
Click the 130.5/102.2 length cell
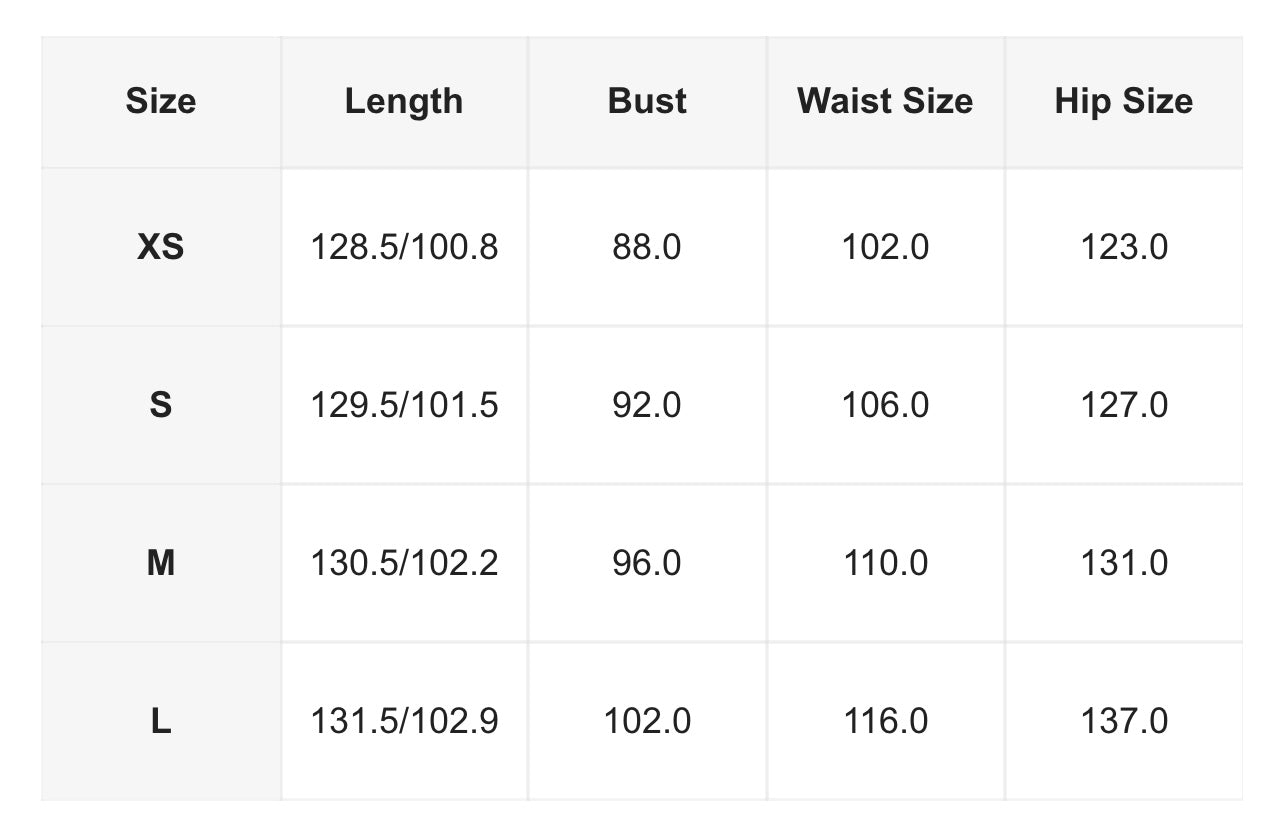(x=404, y=563)
